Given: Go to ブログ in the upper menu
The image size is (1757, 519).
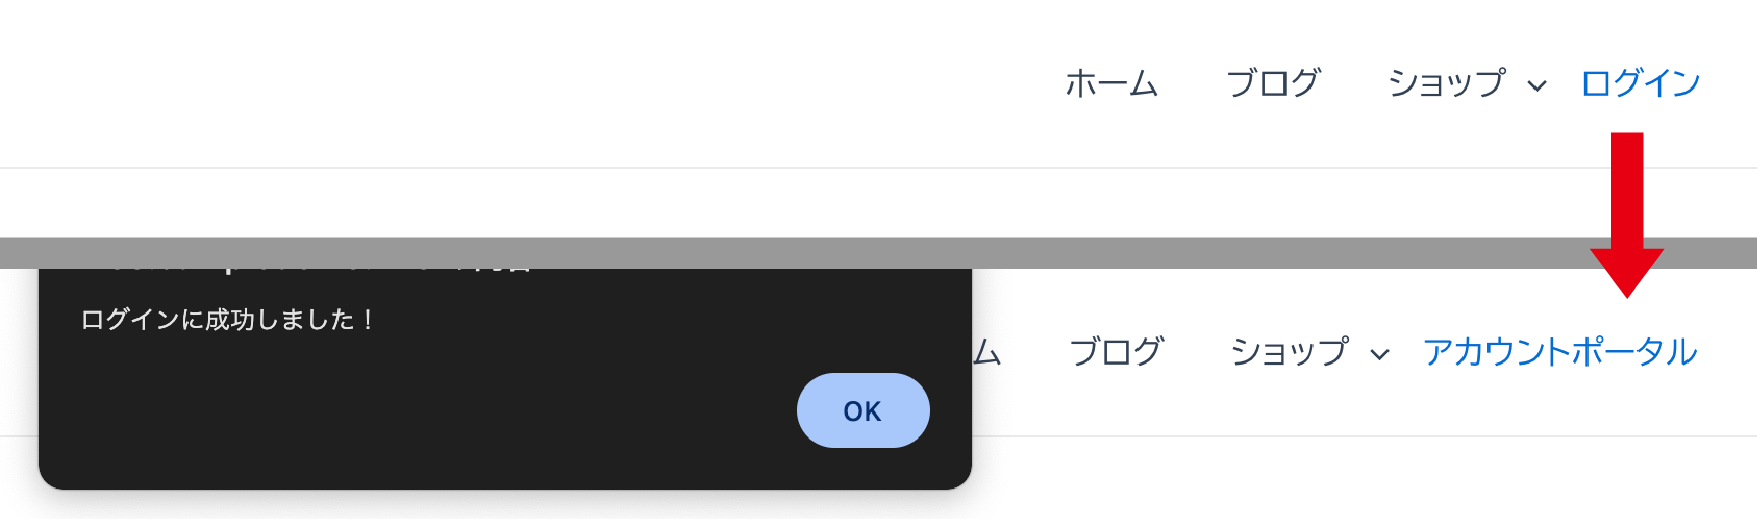Looking at the screenshot, I should (1273, 83).
